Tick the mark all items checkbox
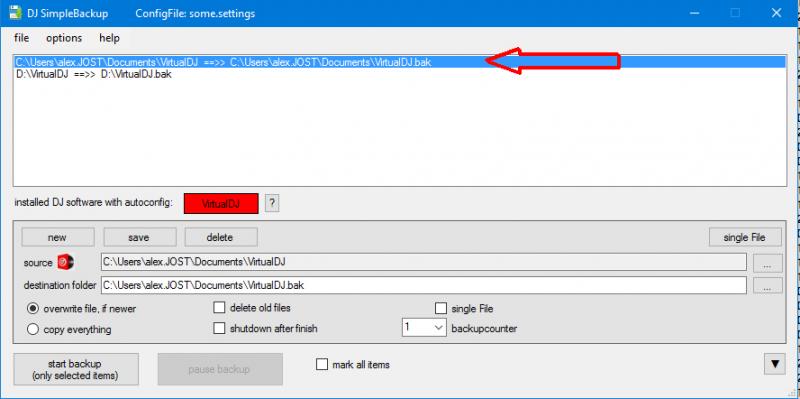 tap(322, 364)
